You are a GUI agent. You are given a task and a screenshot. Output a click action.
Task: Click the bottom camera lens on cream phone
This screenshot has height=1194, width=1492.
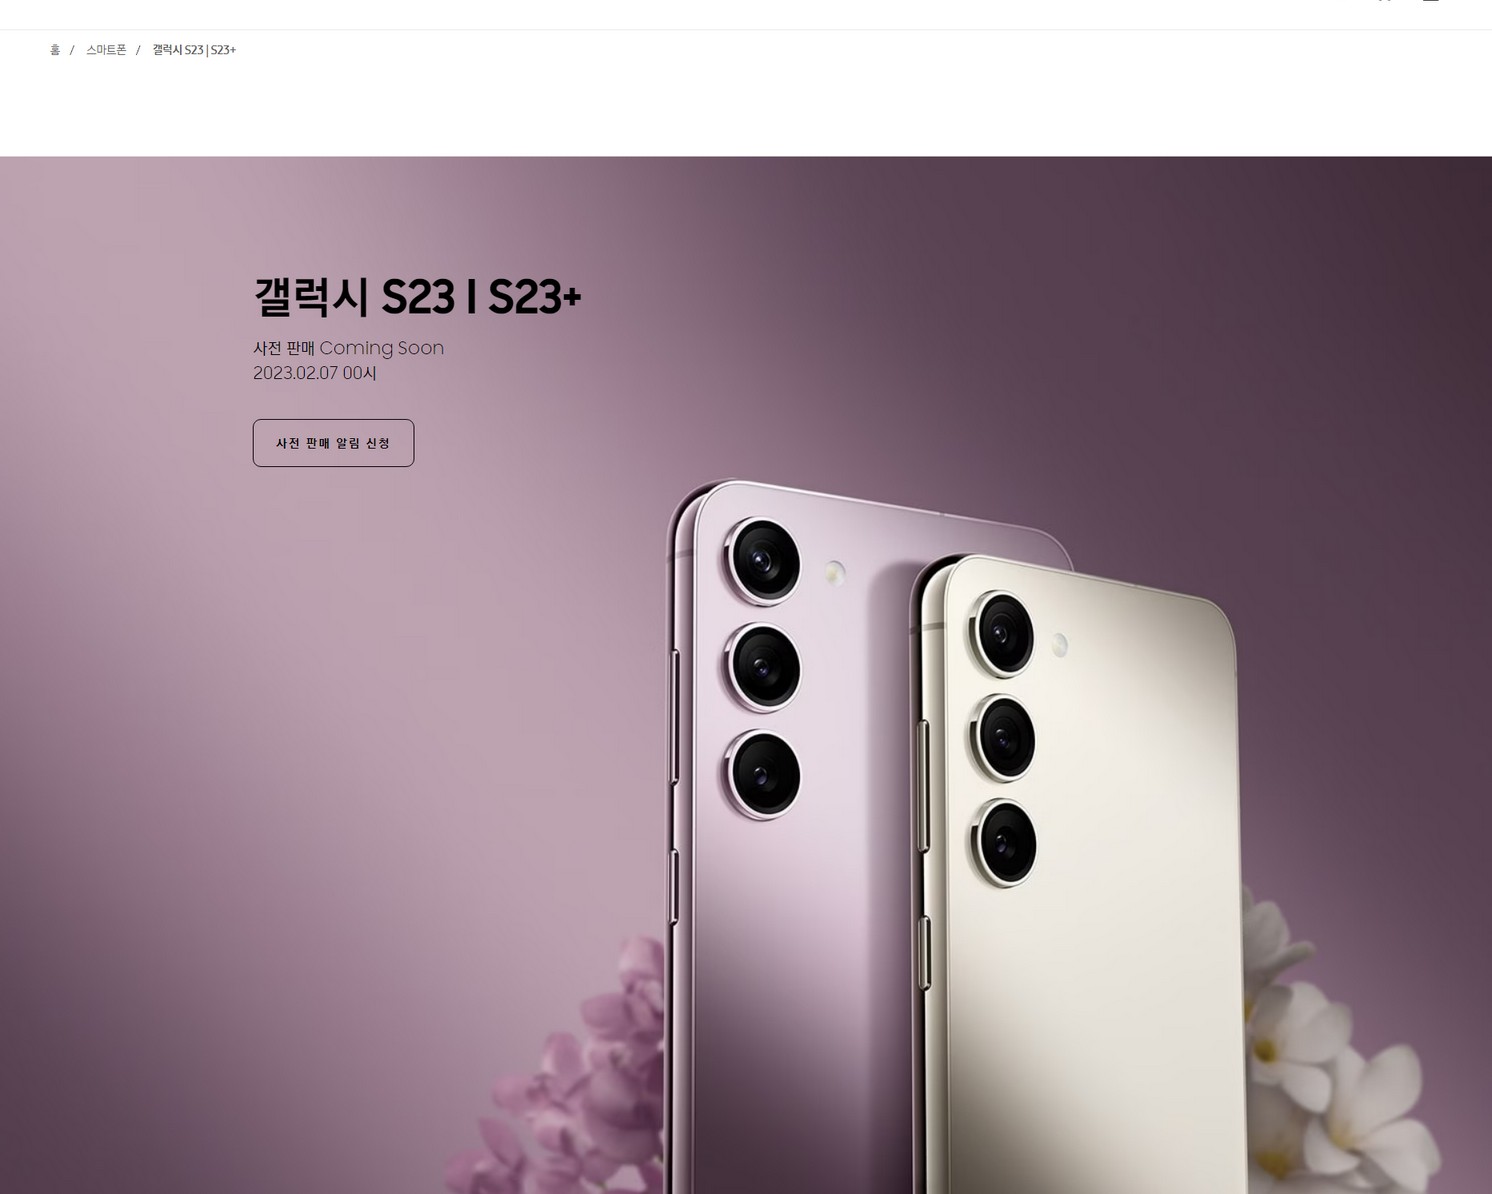click(x=1004, y=841)
